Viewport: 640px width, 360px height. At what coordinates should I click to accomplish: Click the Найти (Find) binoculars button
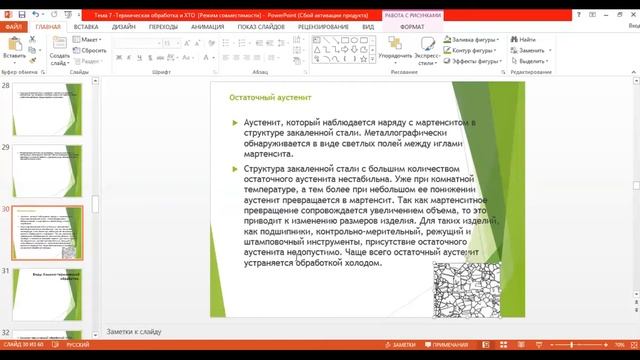(523, 40)
